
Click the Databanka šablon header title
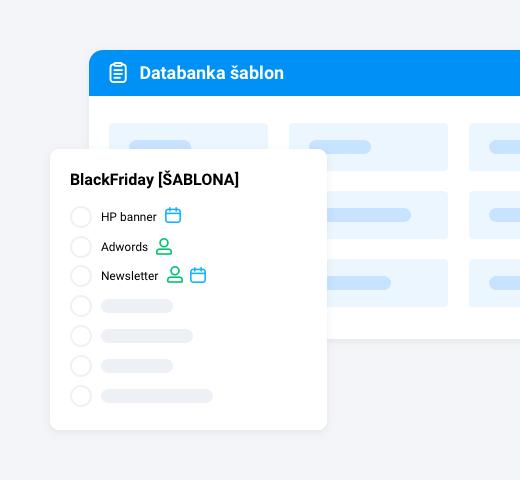coord(212,73)
